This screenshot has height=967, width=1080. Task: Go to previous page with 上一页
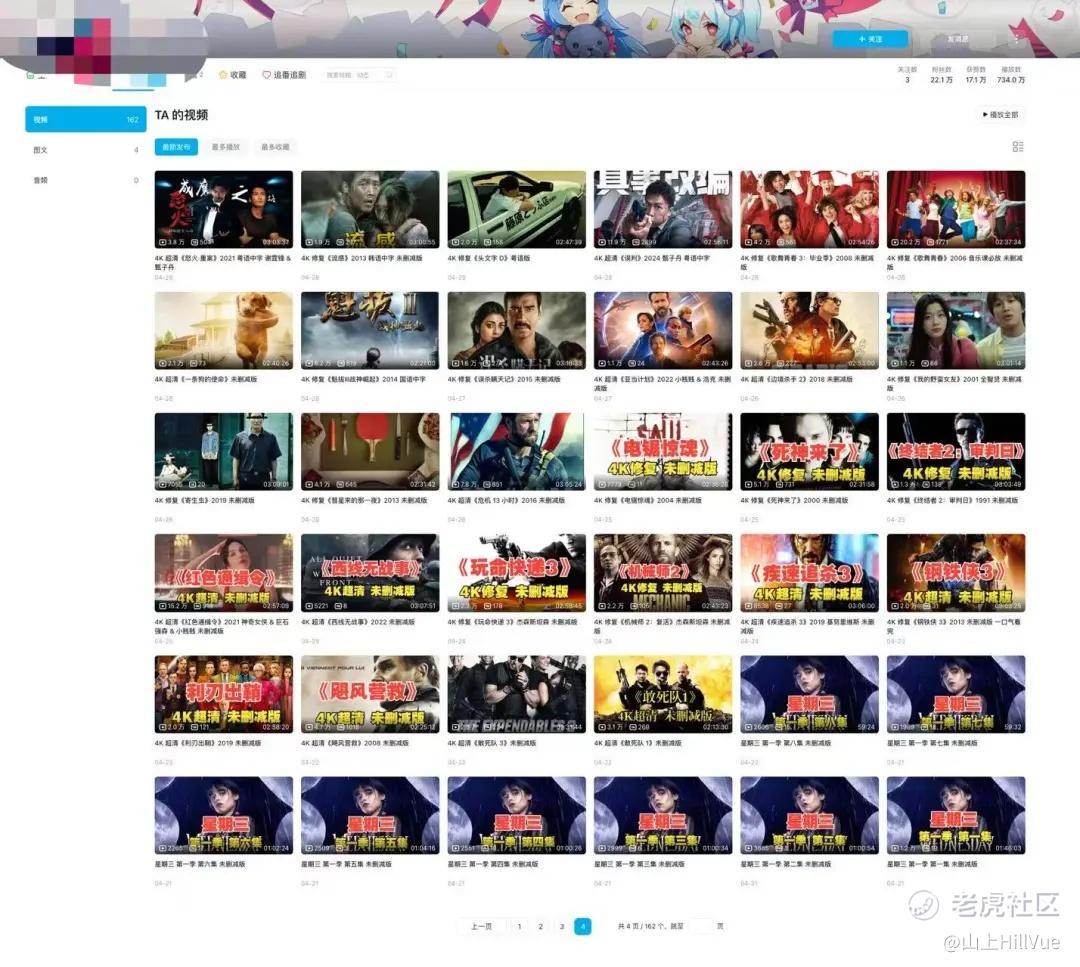point(481,926)
